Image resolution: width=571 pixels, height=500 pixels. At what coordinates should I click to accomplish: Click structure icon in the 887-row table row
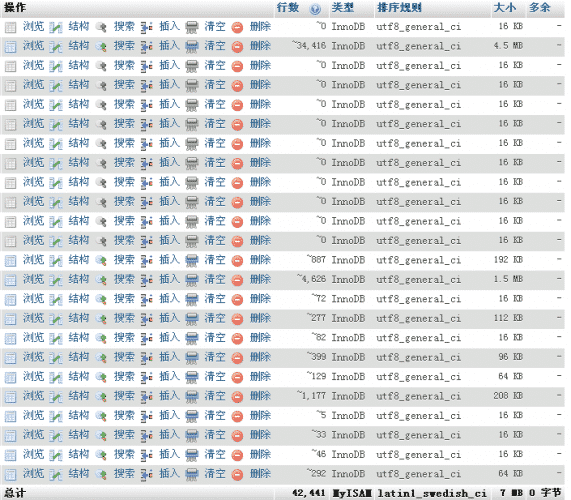pyautogui.click(x=56, y=261)
